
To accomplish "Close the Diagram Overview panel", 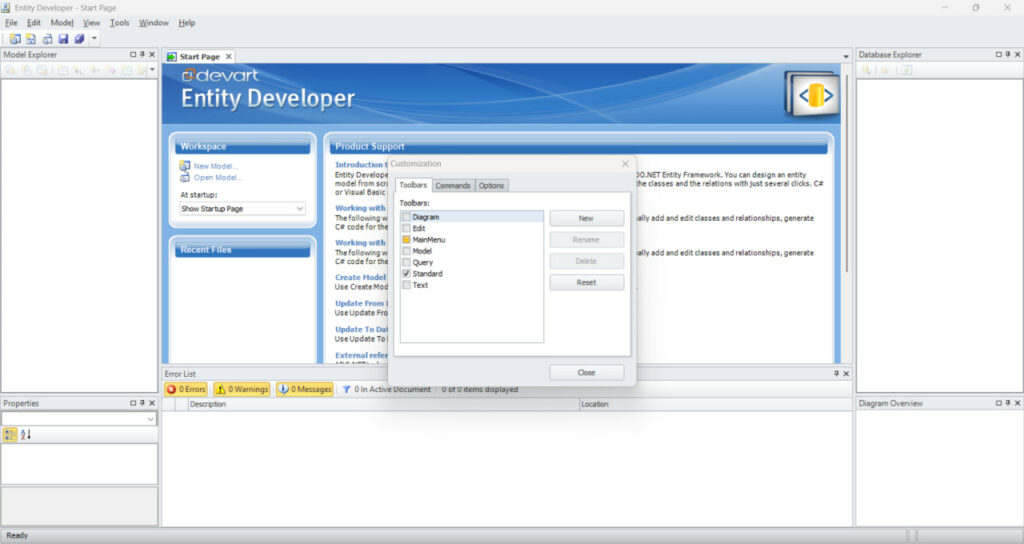I will (1017, 404).
